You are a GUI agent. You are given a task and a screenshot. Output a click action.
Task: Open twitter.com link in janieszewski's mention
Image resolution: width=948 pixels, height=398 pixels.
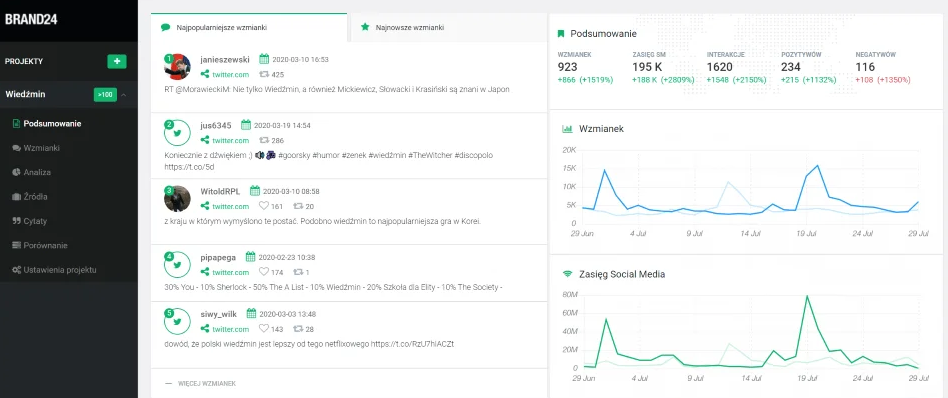[x=230, y=74]
